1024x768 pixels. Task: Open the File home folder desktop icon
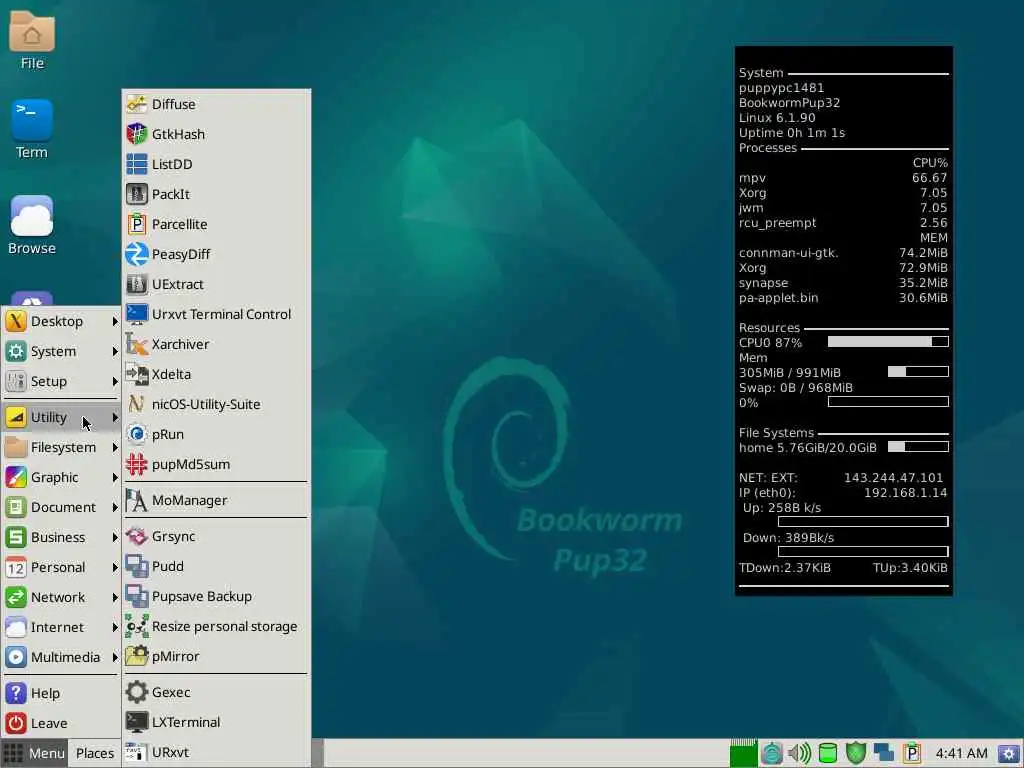tap(31, 40)
